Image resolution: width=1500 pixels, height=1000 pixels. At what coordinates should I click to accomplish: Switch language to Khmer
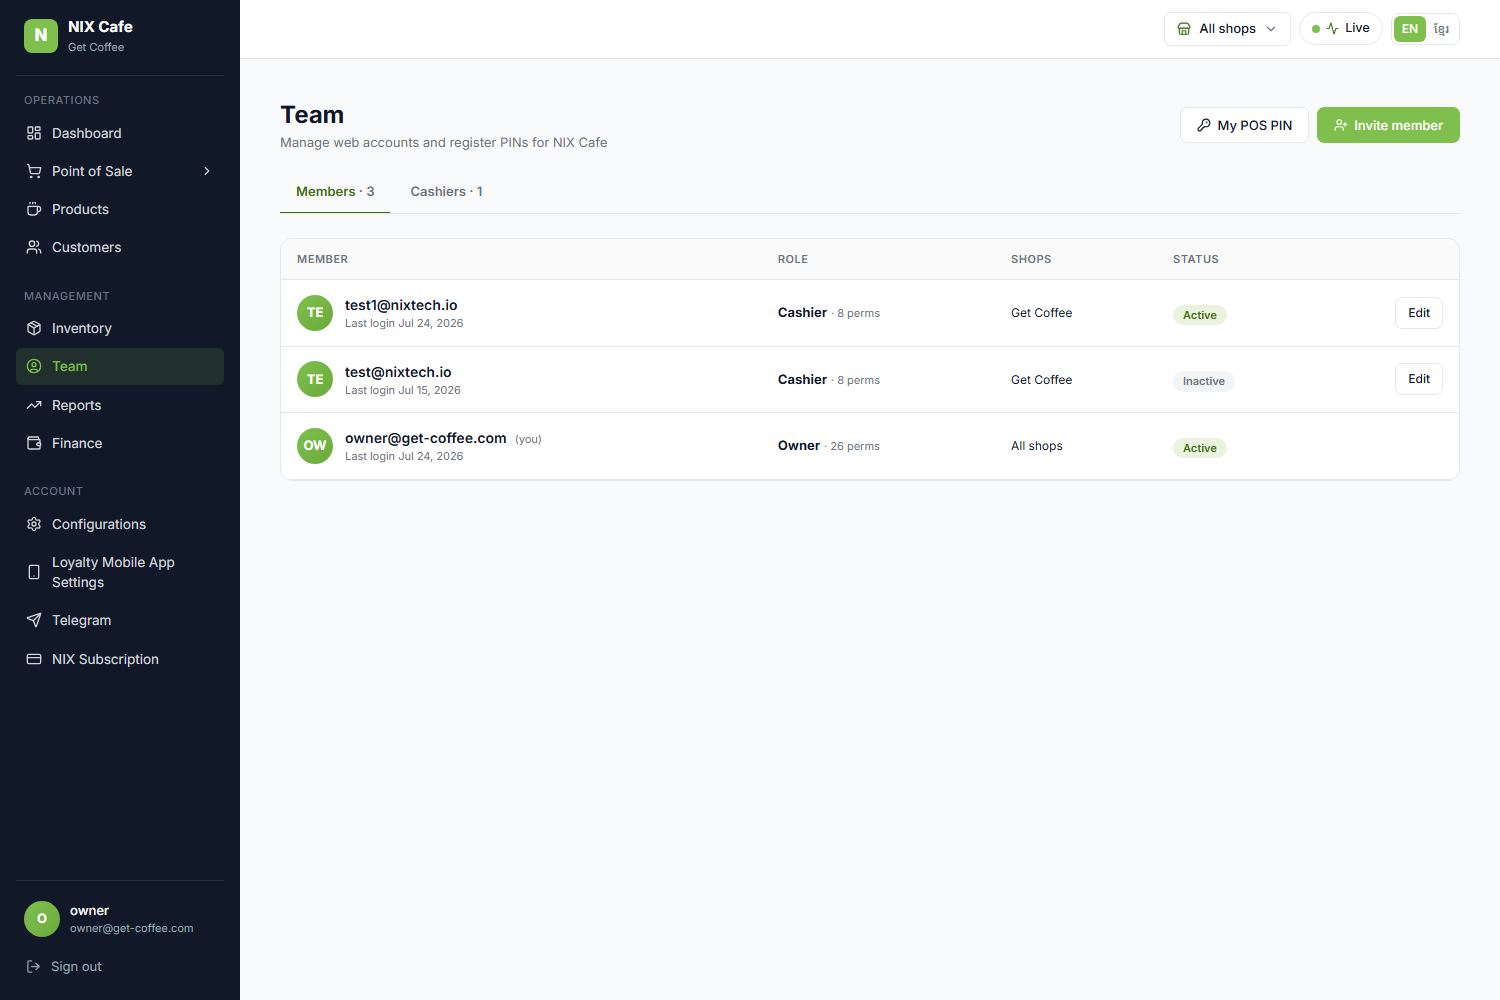[x=1441, y=29]
